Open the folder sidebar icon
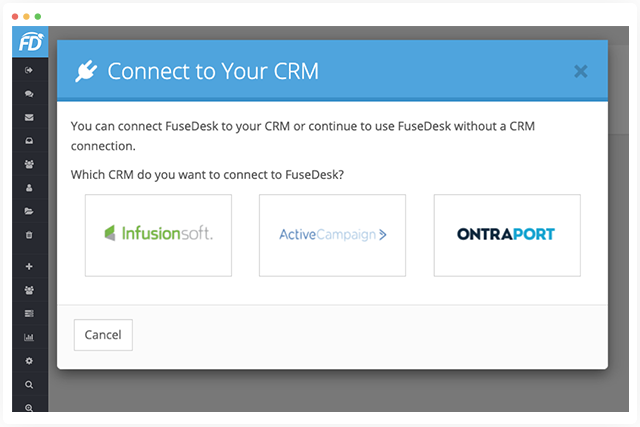The height and width of the screenshot is (427, 640). [x=29, y=211]
